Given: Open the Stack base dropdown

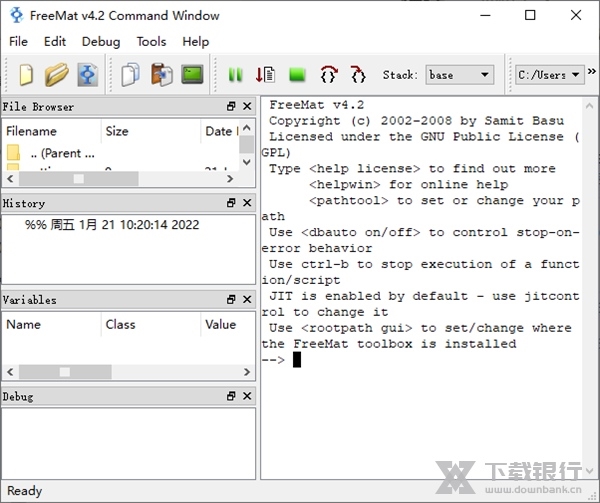Looking at the screenshot, I should pos(459,75).
